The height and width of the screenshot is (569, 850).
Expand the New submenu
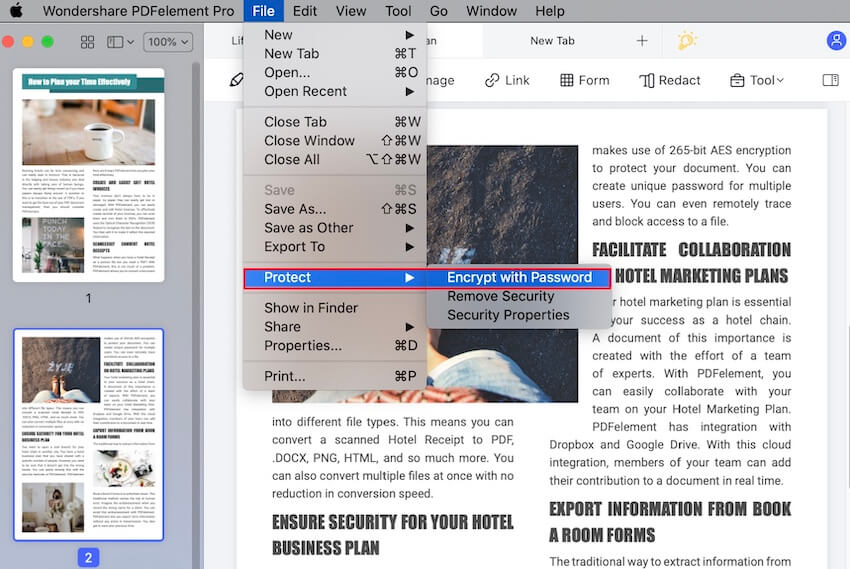tap(335, 35)
